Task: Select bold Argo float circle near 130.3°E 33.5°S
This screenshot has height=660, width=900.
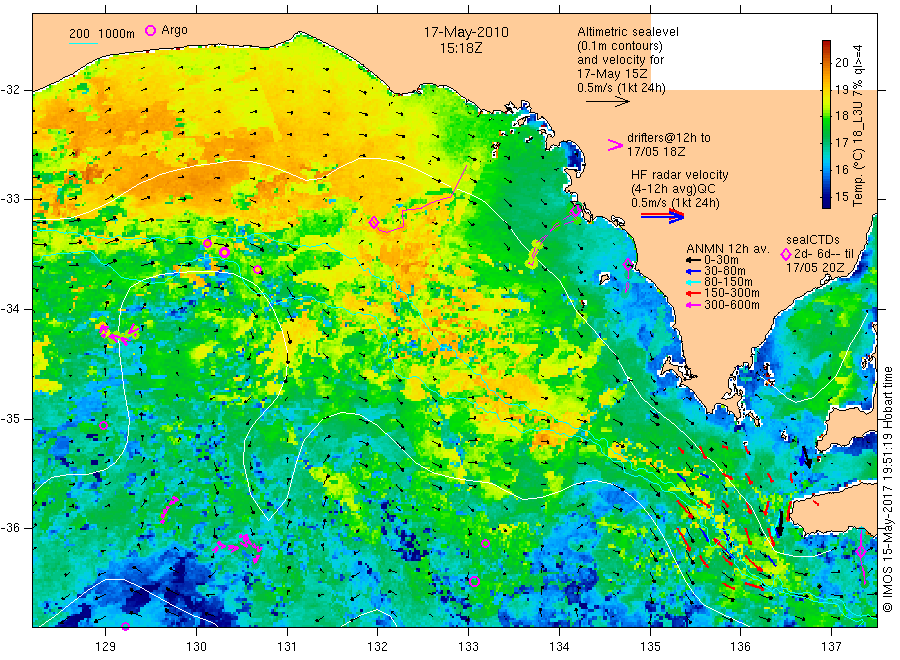Action: click(224, 253)
